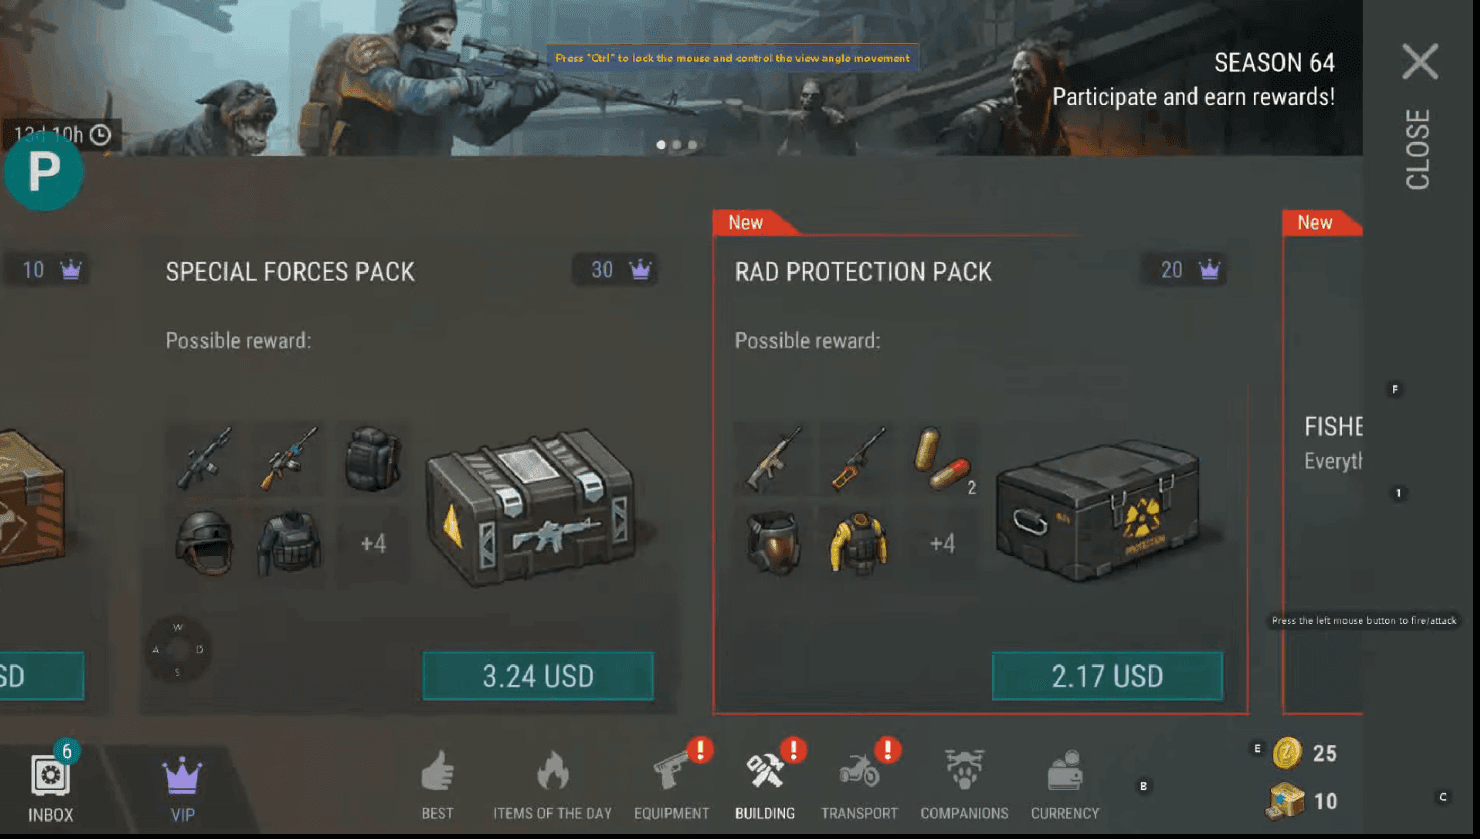Viewport: 1480px width, 839px height.
Task: Close the shop with the X
Action: coord(1420,62)
